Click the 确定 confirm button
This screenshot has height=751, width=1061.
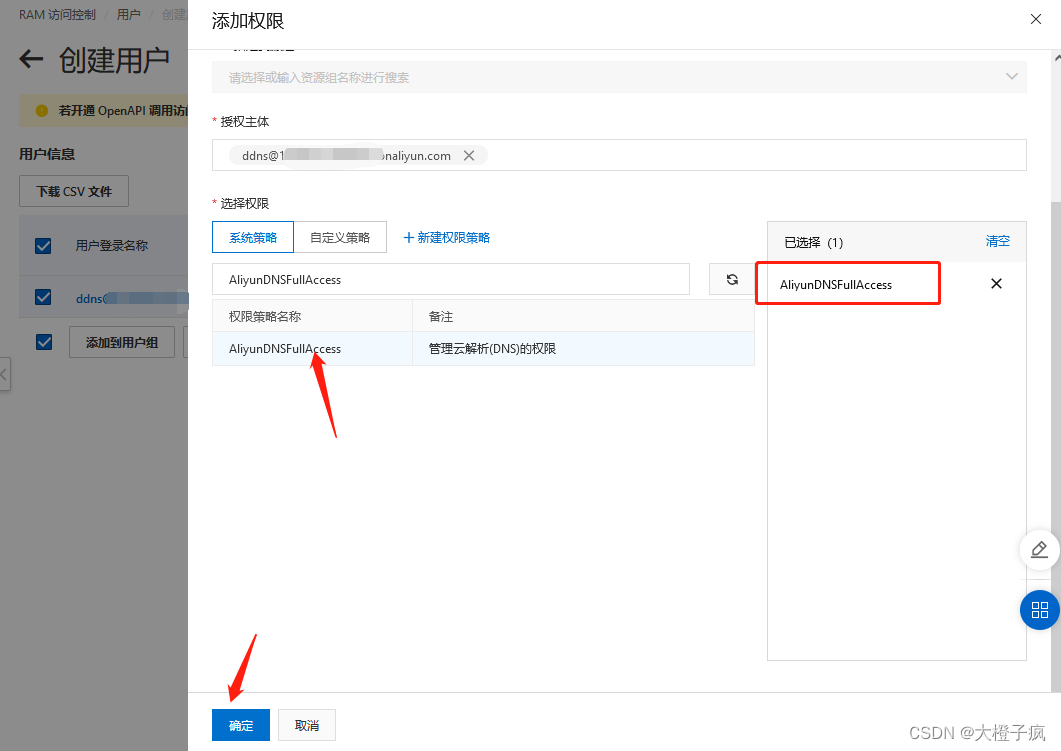[240, 725]
